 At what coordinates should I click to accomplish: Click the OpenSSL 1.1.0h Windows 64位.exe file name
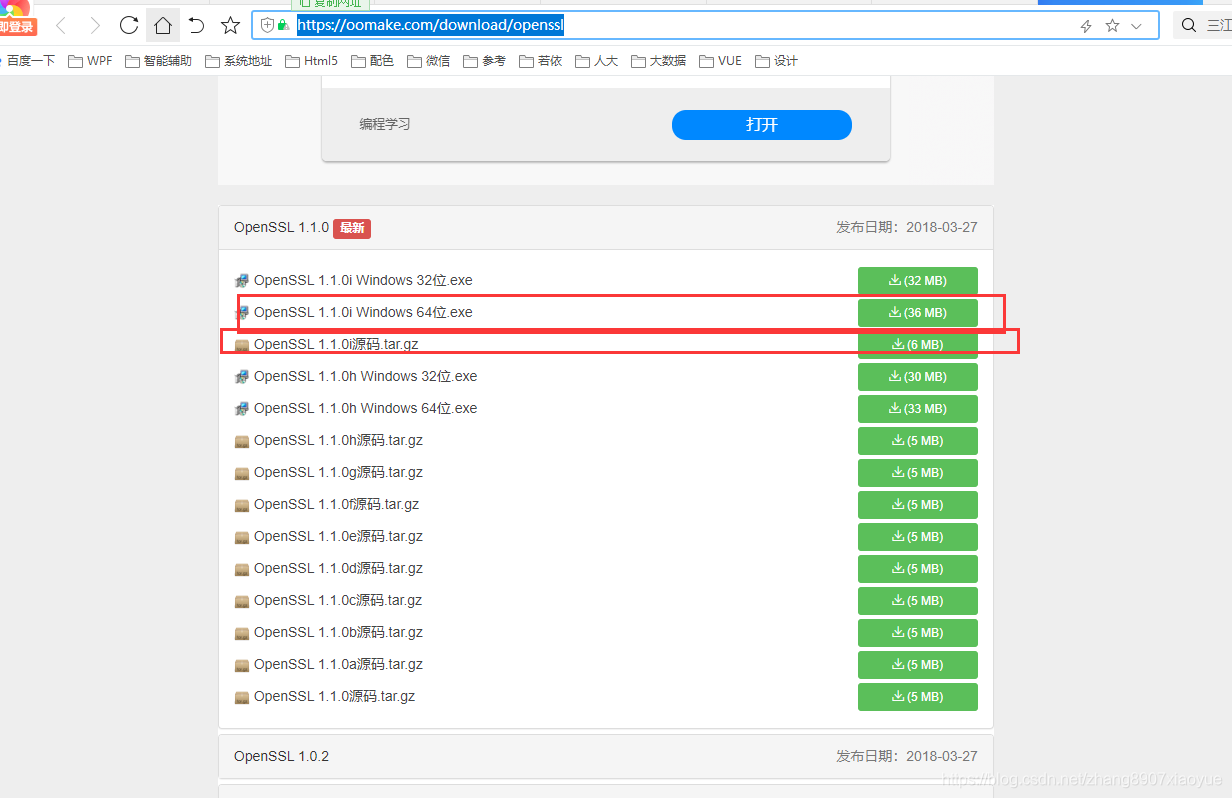coord(366,408)
